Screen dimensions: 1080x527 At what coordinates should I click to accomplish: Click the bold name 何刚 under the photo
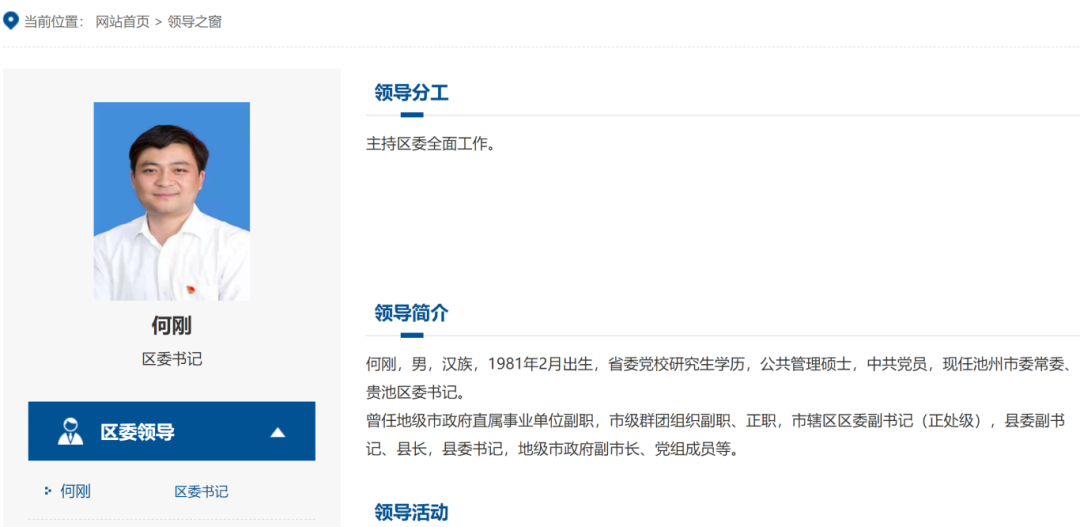[x=172, y=326]
